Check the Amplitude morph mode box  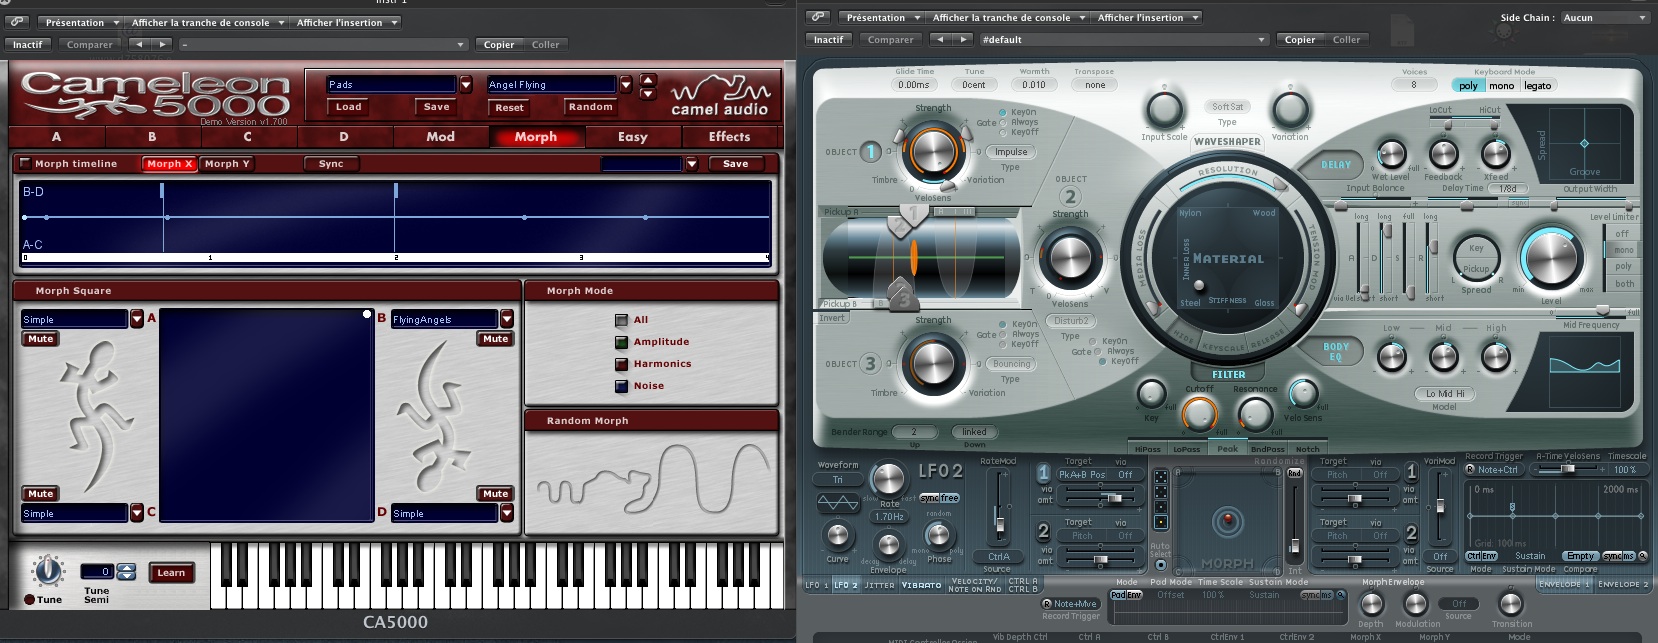click(x=621, y=342)
